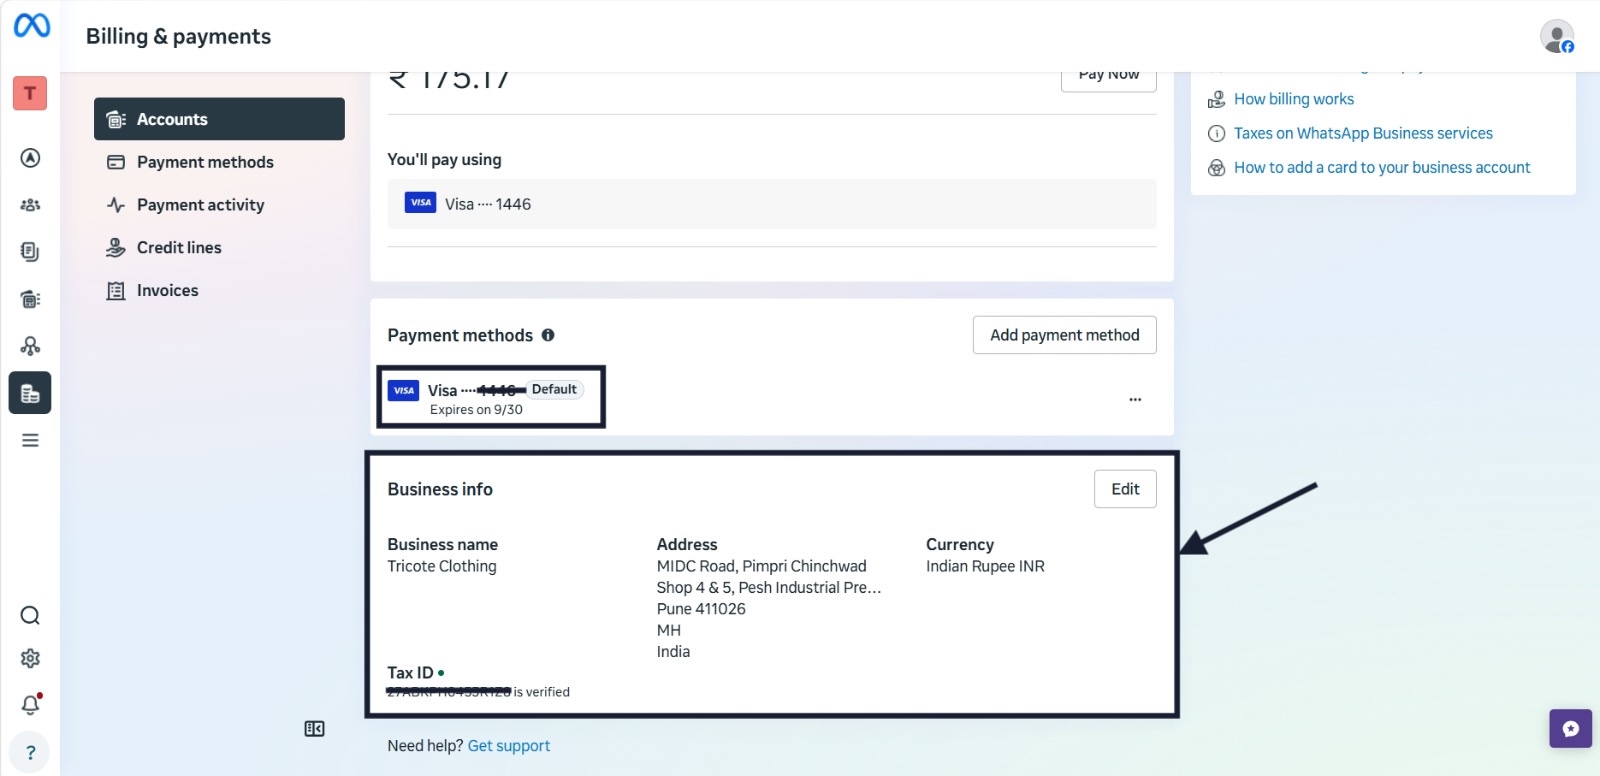Open the Get support link
Image resolution: width=1600 pixels, height=776 pixels.
tap(509, 746)
